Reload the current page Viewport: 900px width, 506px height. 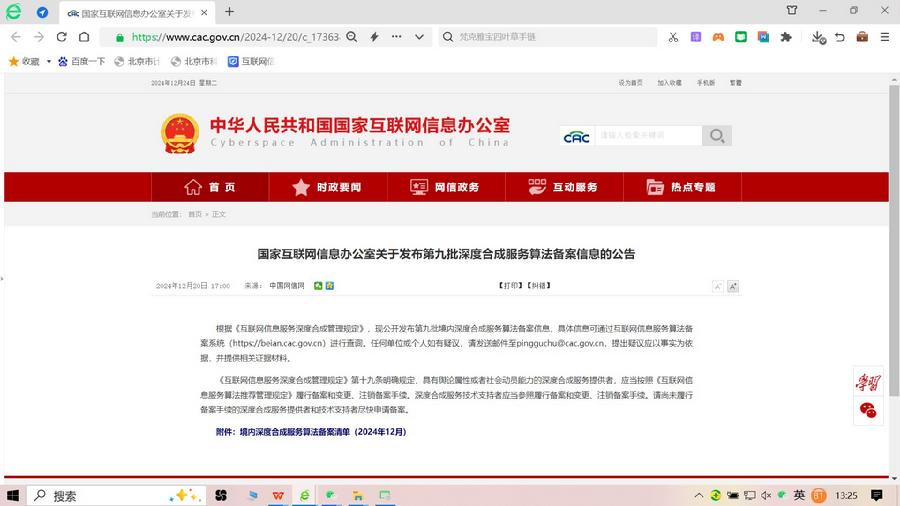click(61, 37)
